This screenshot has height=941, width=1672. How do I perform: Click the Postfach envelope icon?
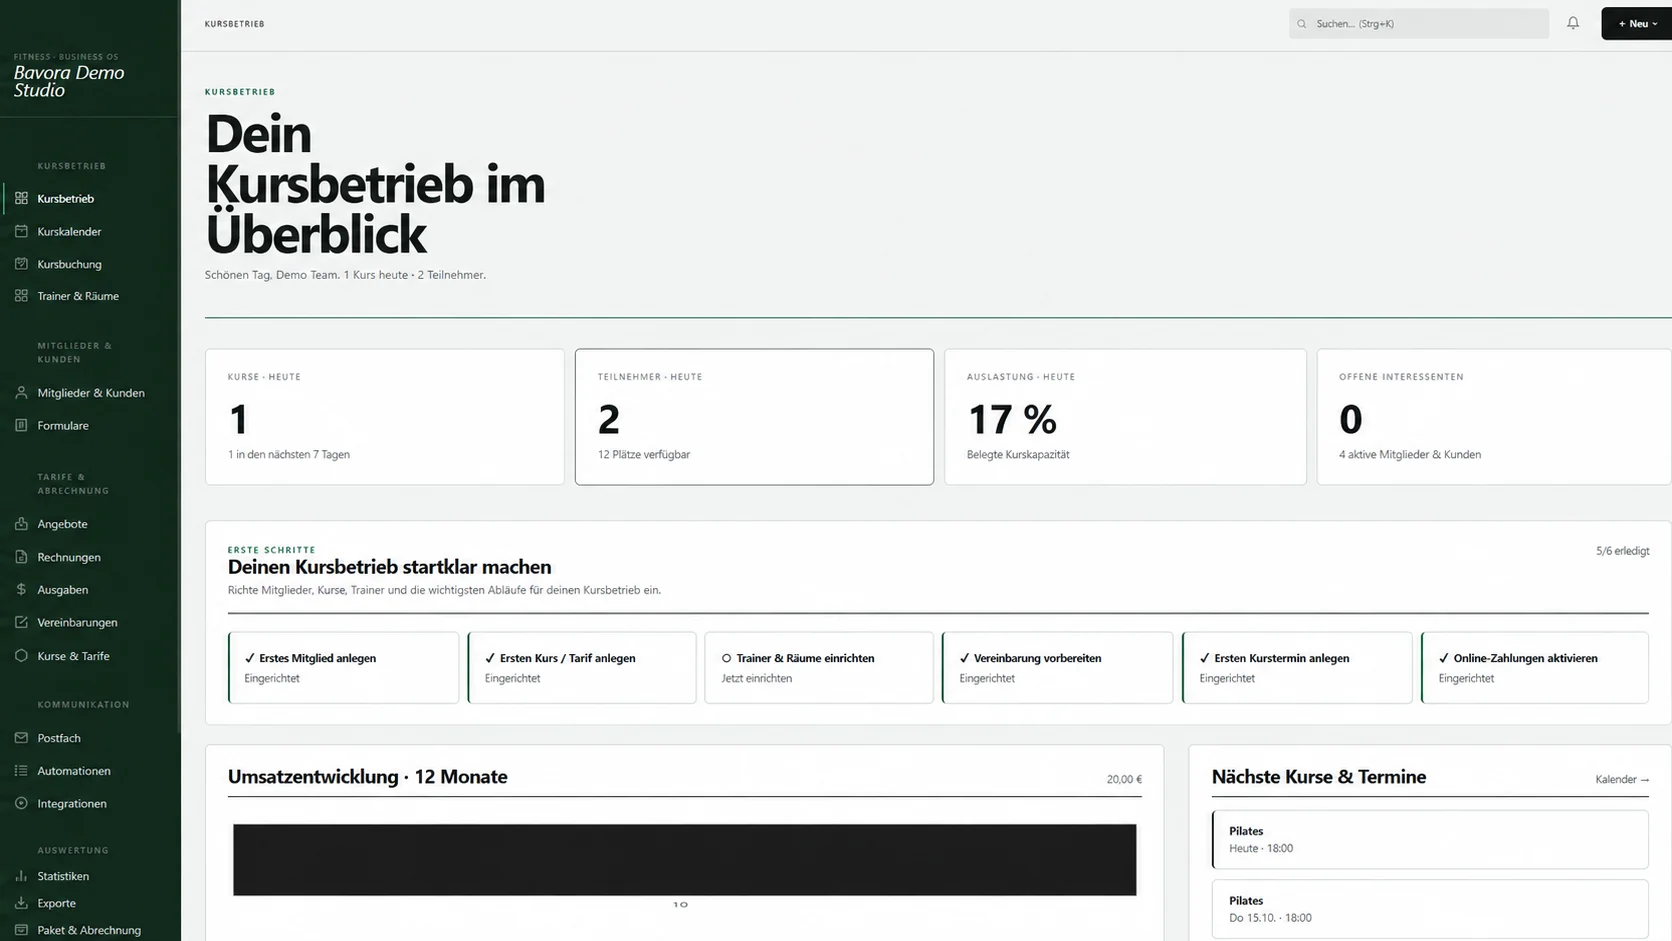click(x=21, y=738)
